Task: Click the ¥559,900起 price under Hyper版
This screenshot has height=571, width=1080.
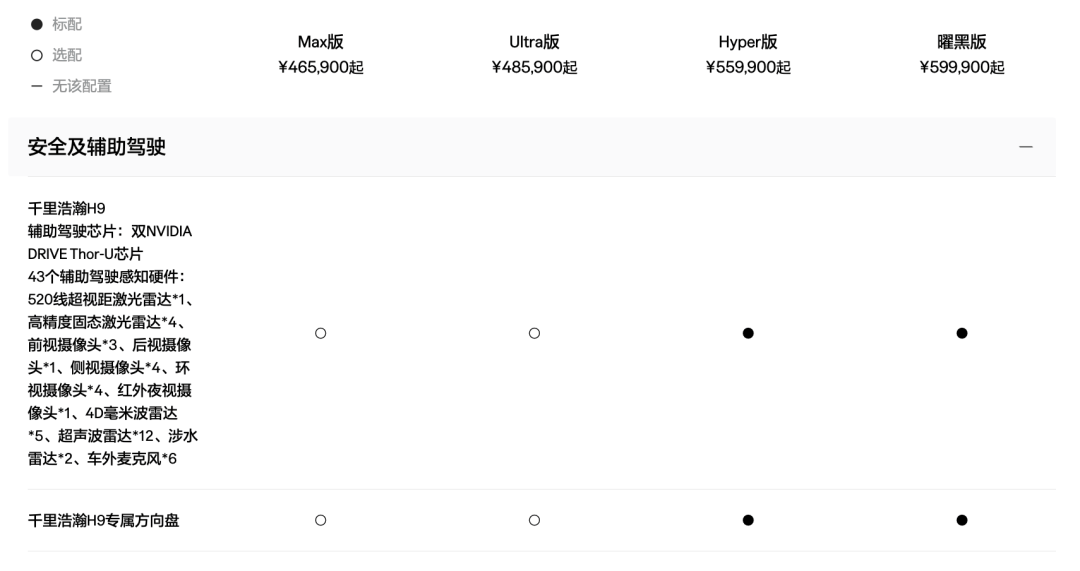Action: click(748, 68)
